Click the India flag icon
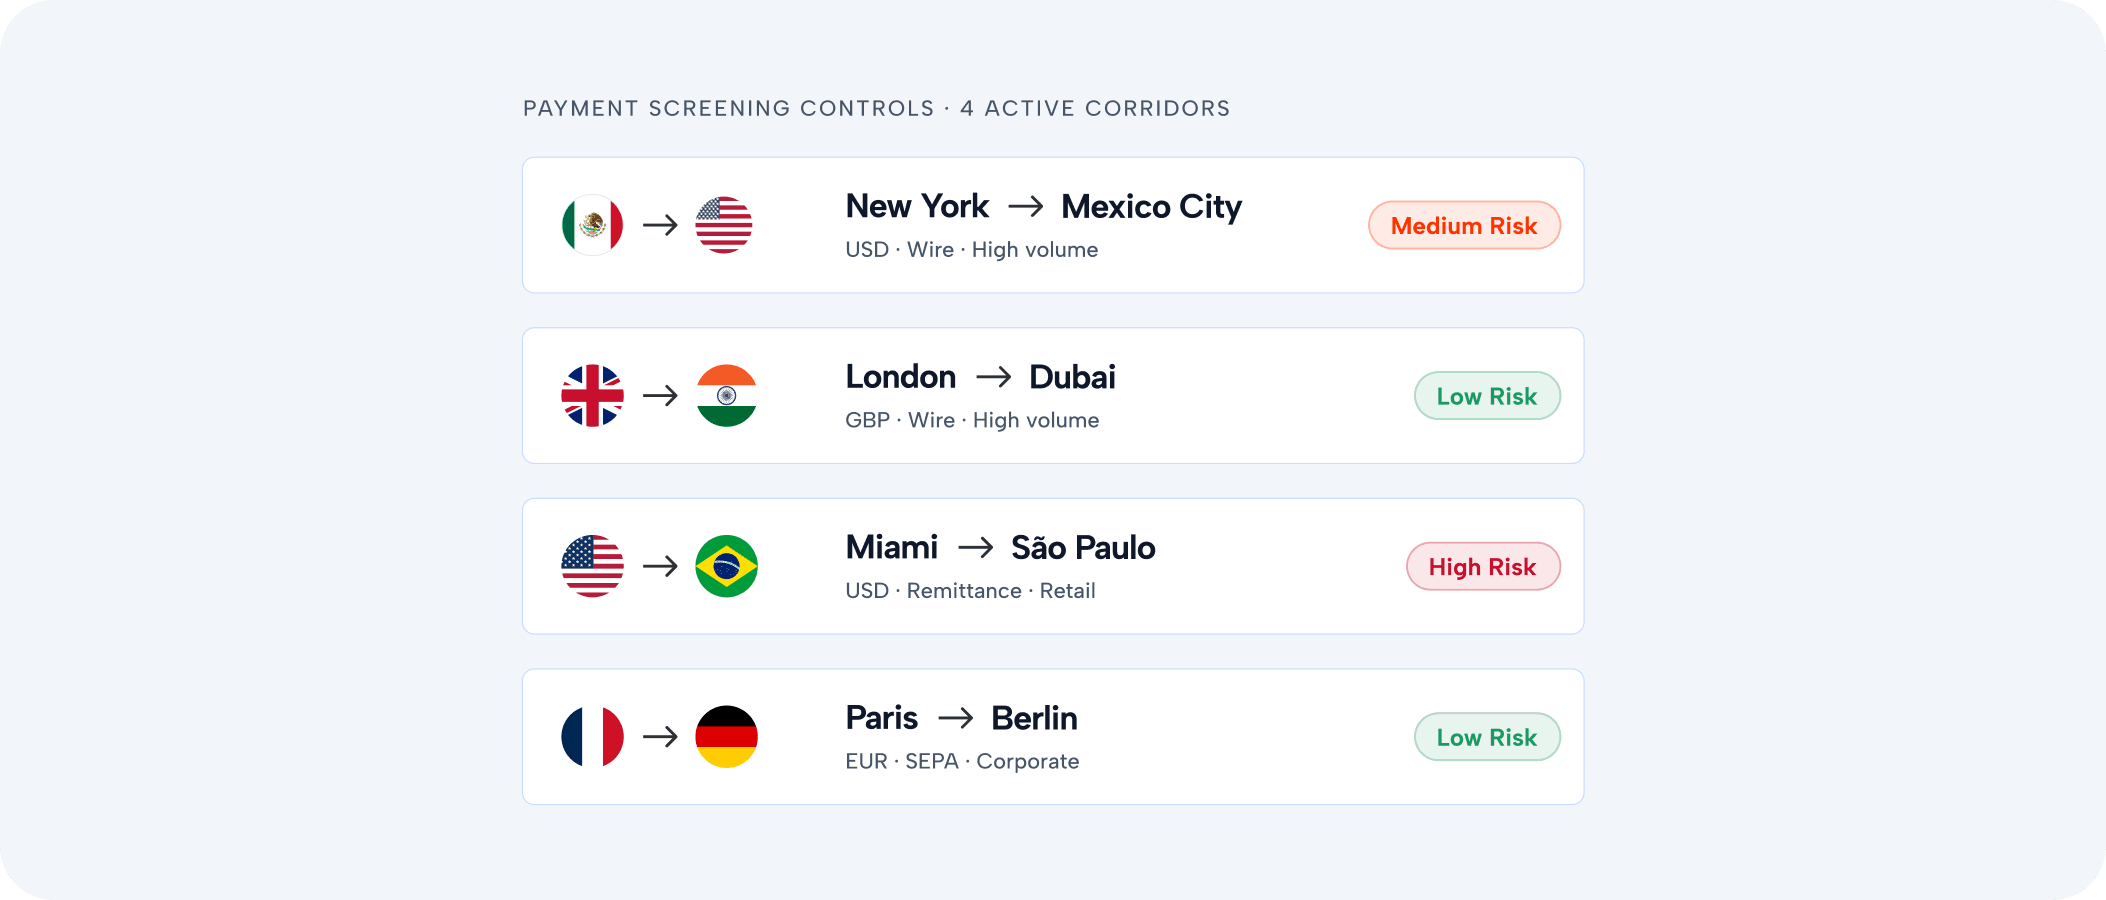 [x=726, y=396]
